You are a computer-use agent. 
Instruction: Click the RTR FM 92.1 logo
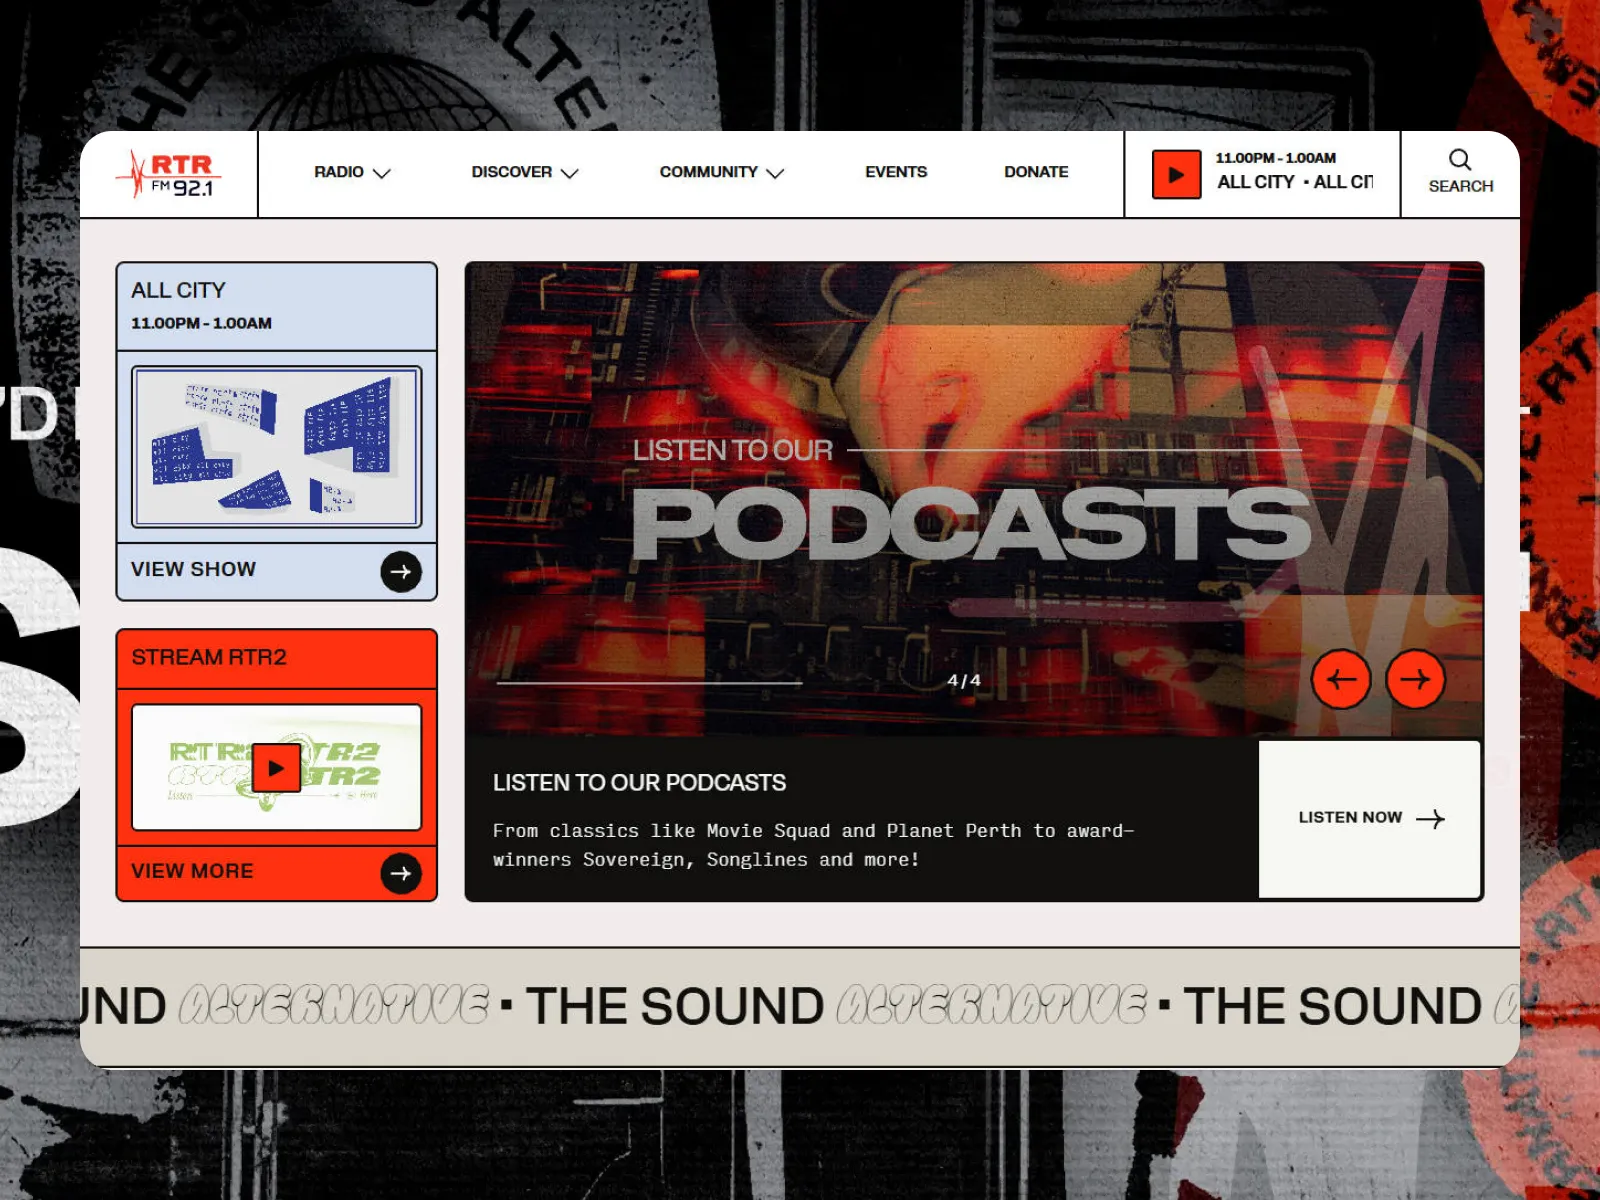coord(168,174)
